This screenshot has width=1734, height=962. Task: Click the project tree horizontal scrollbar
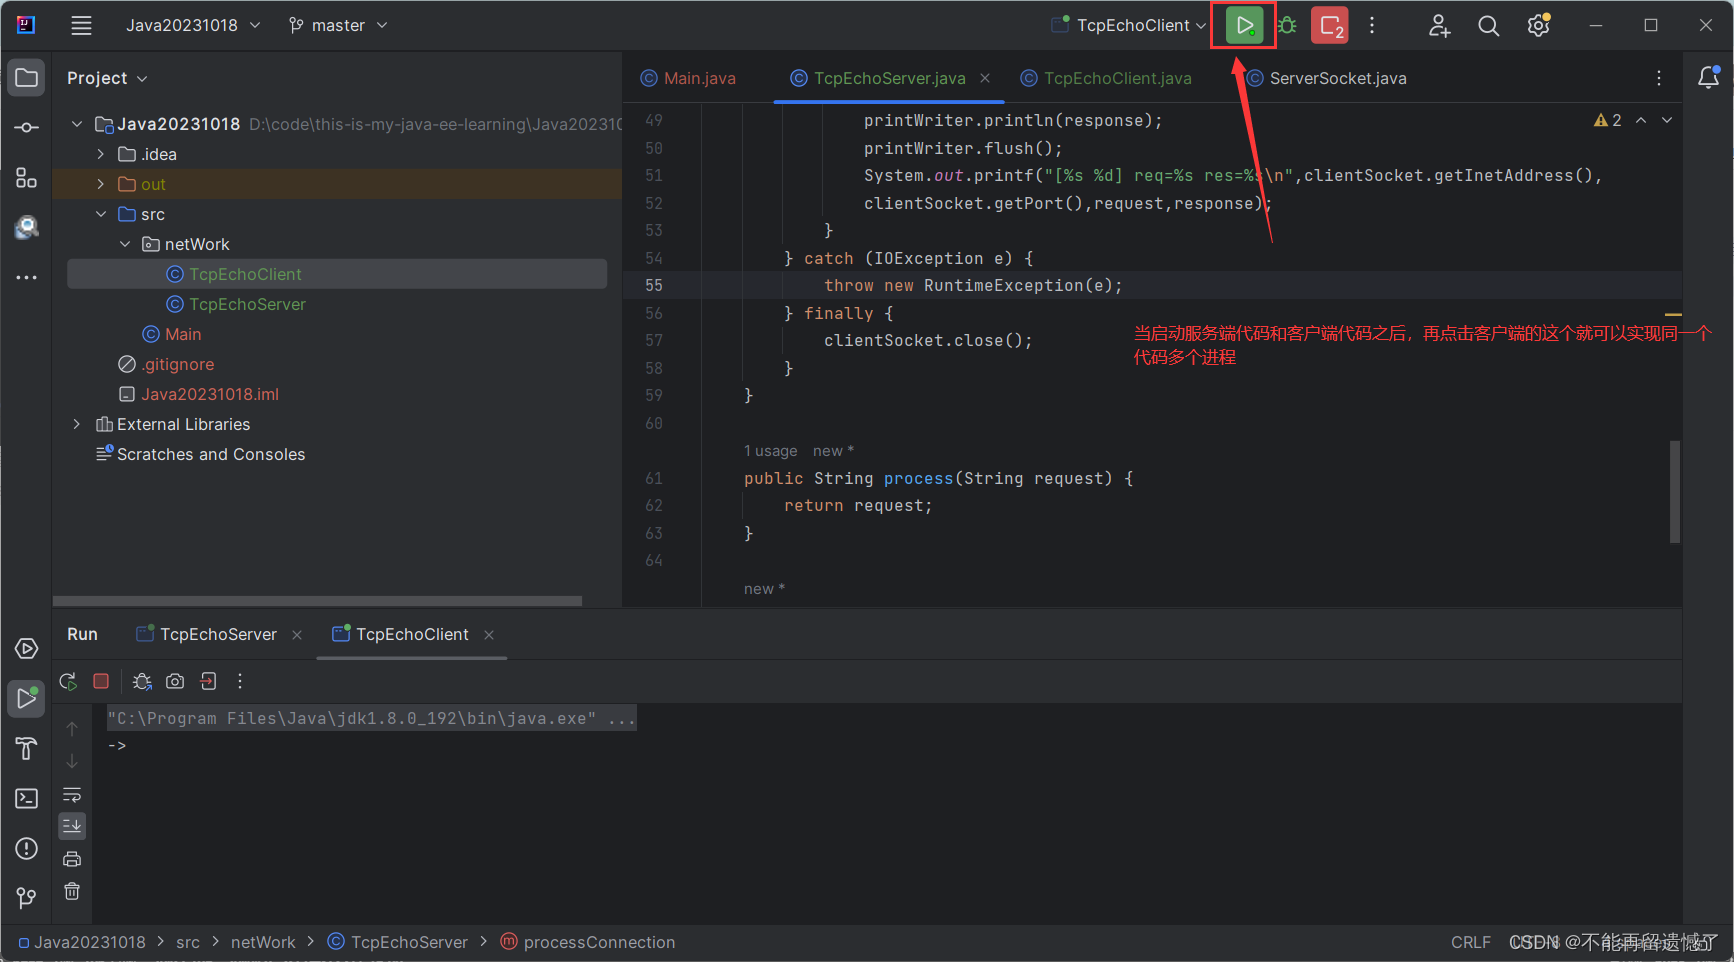[x=317, y=601]
